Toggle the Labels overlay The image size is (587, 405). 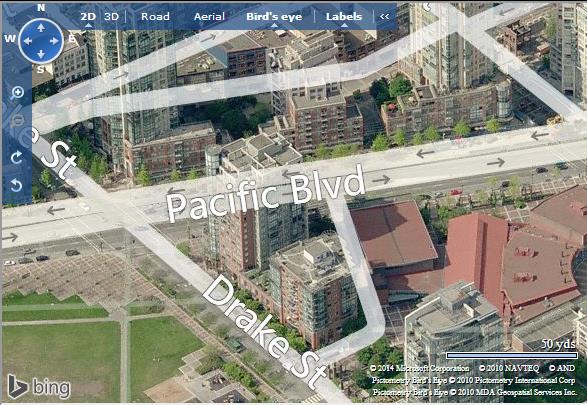coord(344,16)
